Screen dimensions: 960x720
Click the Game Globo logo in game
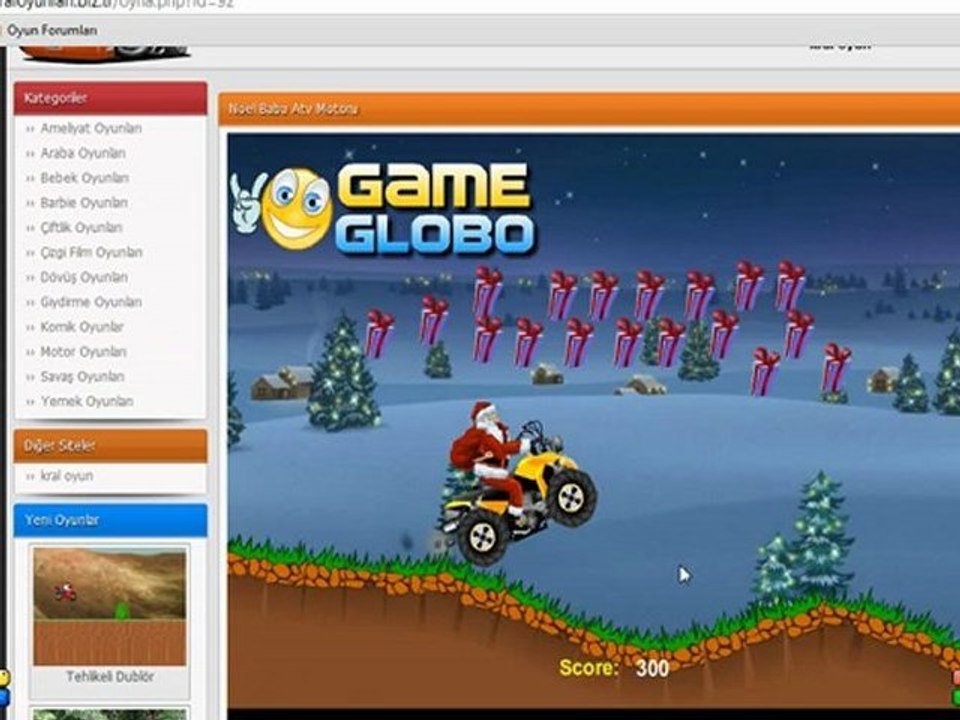(x=383, y=209)
